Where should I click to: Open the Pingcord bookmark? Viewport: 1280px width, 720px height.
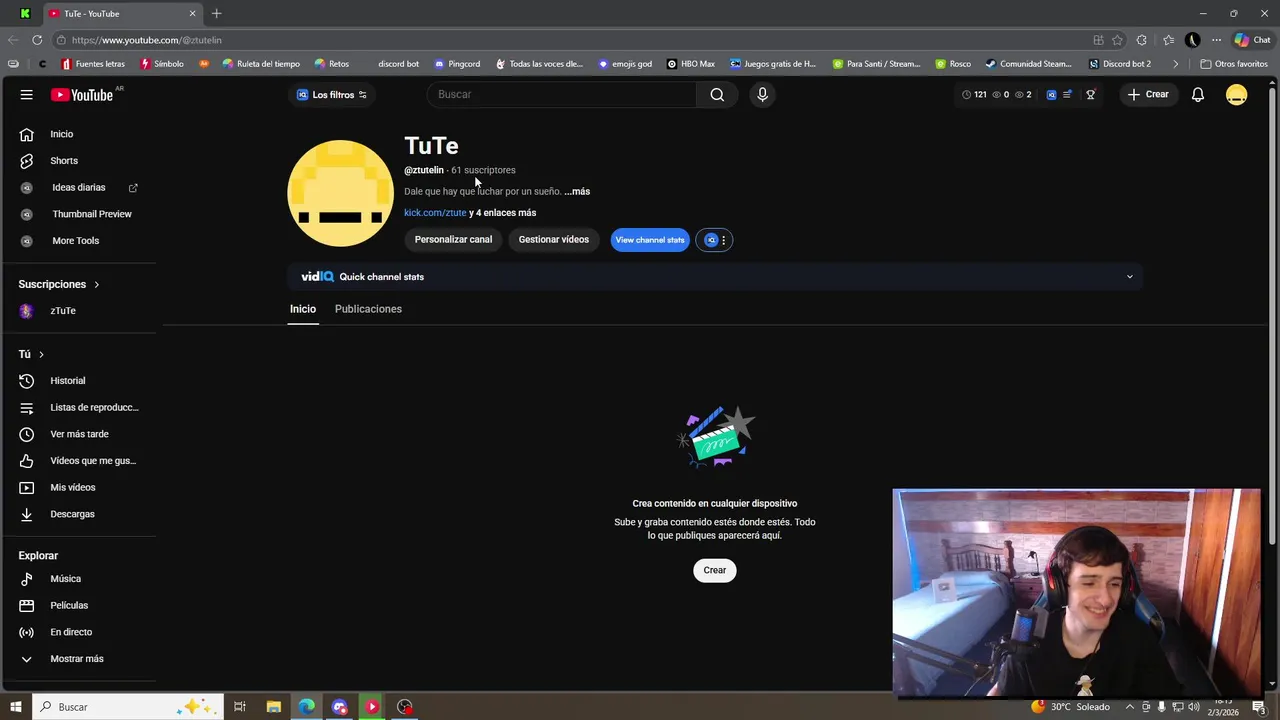coord(457,64)
